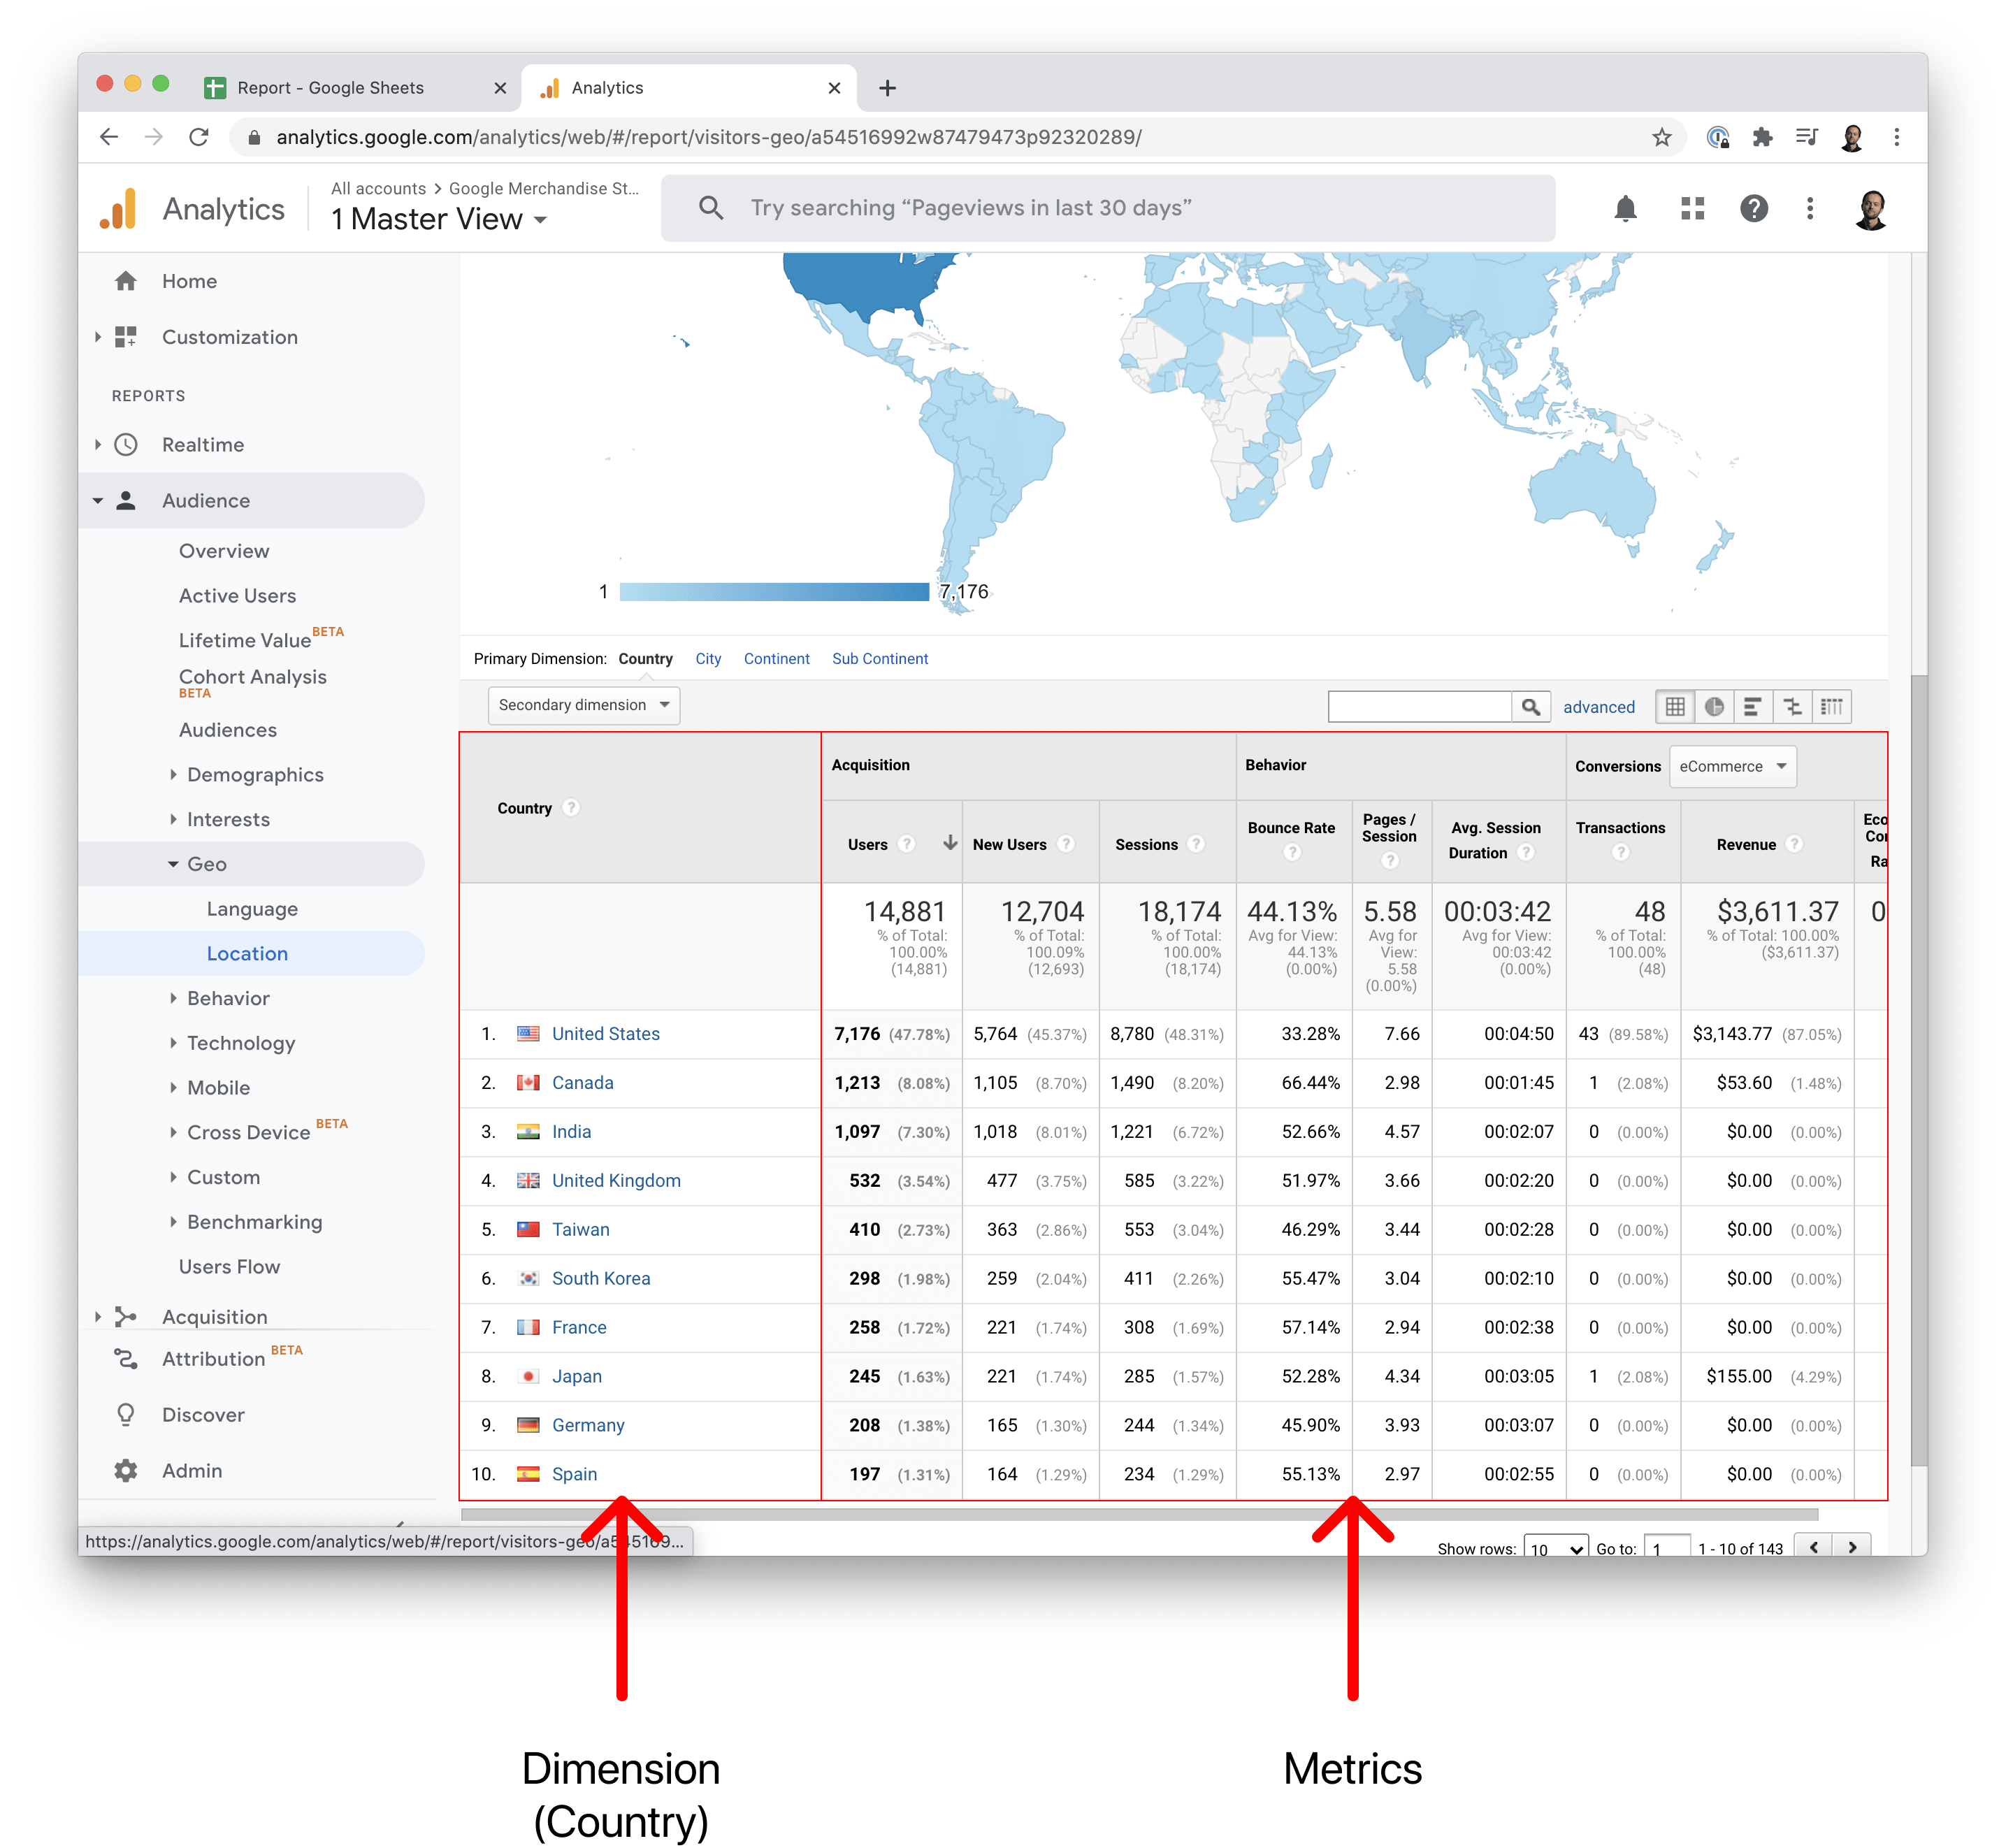The image size is (2006, 1848).
Task: Go to previous page of rows
Action: tap(1813, 1546)
